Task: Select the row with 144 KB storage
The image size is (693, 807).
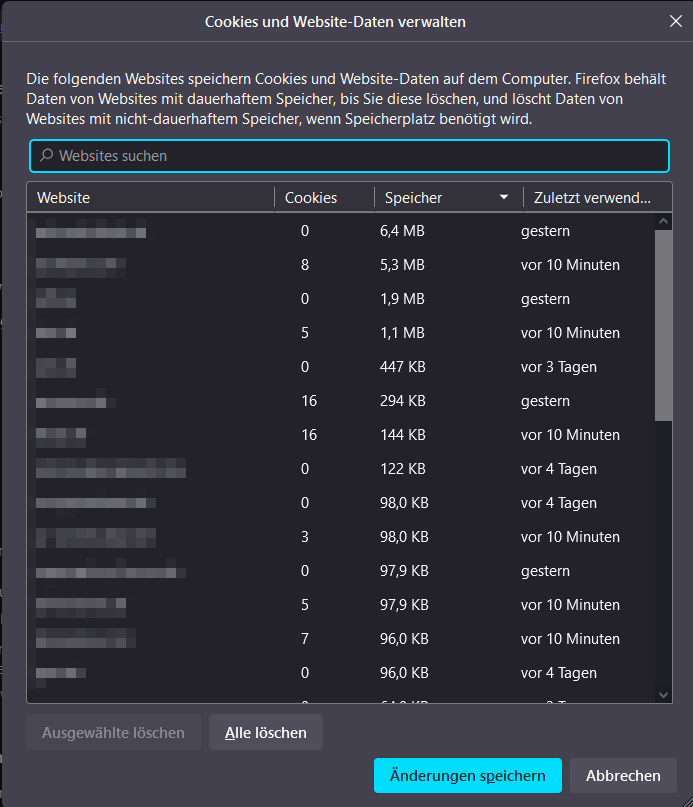Action: coord(340,435)
